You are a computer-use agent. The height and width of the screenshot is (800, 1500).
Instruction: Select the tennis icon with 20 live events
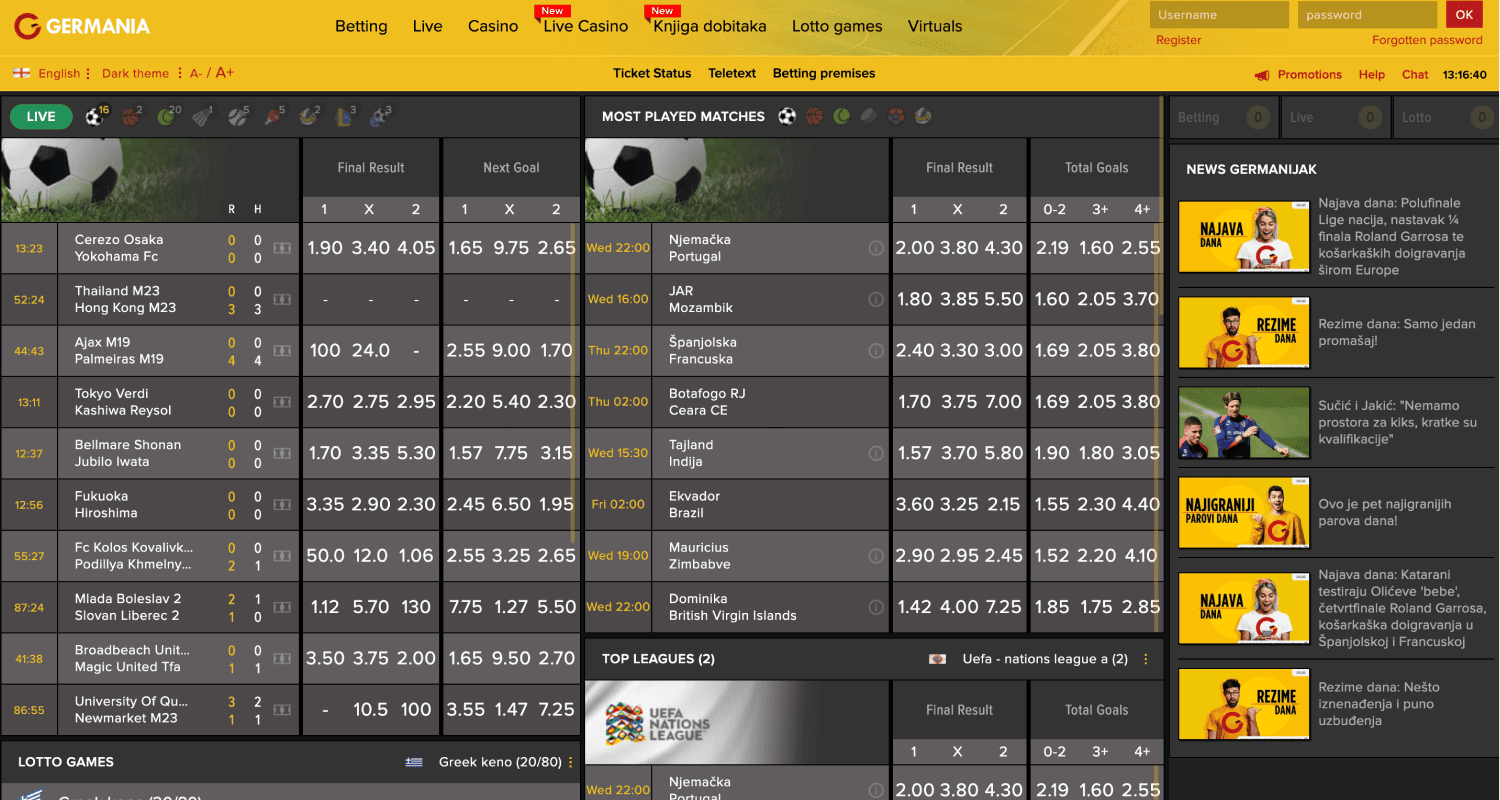(x=168, y=117)
